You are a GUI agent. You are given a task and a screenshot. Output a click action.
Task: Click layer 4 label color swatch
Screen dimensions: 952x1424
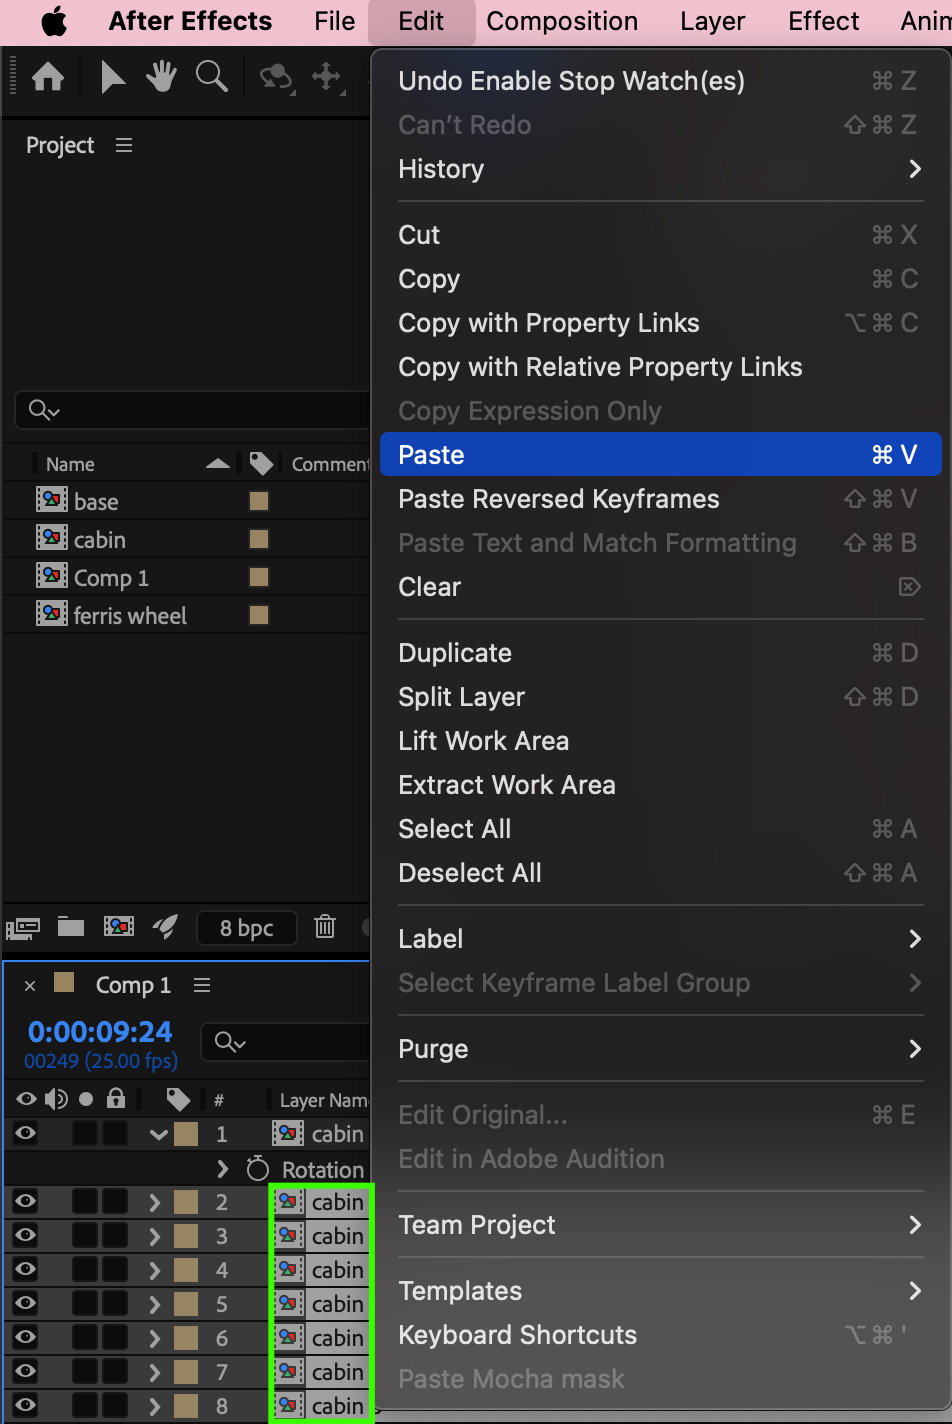186,1270
